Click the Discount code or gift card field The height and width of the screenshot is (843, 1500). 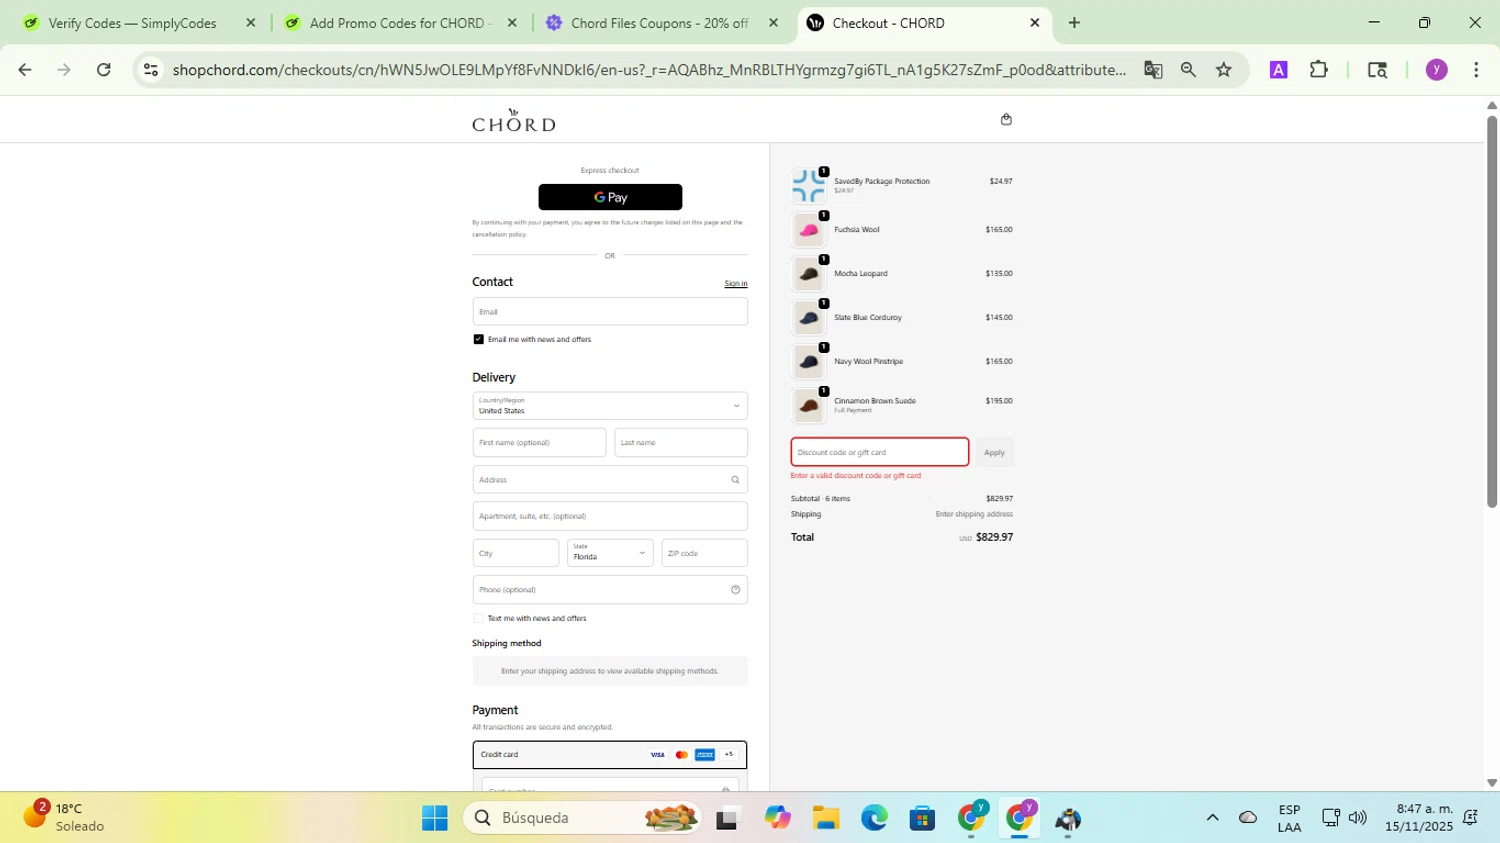(880, 452)
